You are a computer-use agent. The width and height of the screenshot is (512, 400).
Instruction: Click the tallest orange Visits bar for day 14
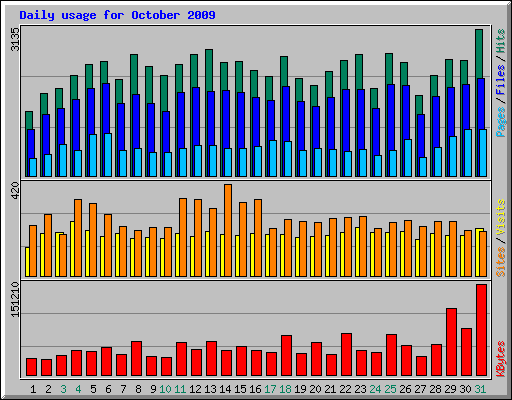pyautogui.click(x=228, y=230)
